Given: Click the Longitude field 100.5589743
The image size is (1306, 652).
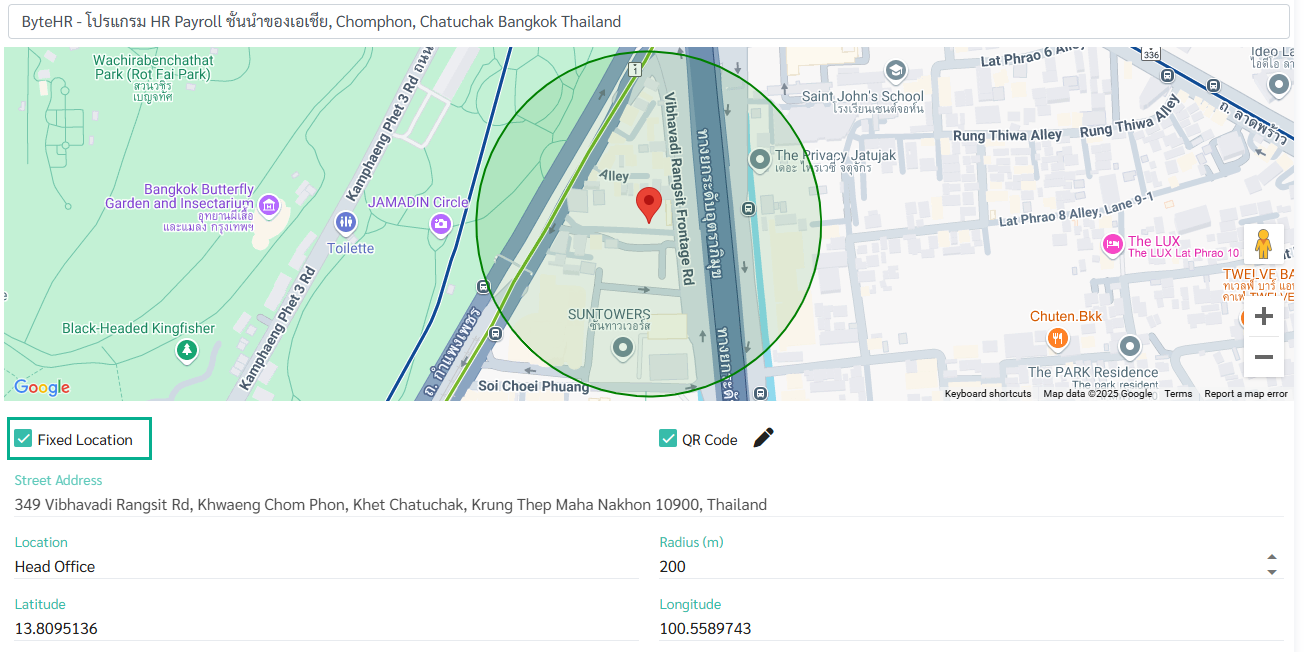Looking at the screenshot, I should click(971, 629).
